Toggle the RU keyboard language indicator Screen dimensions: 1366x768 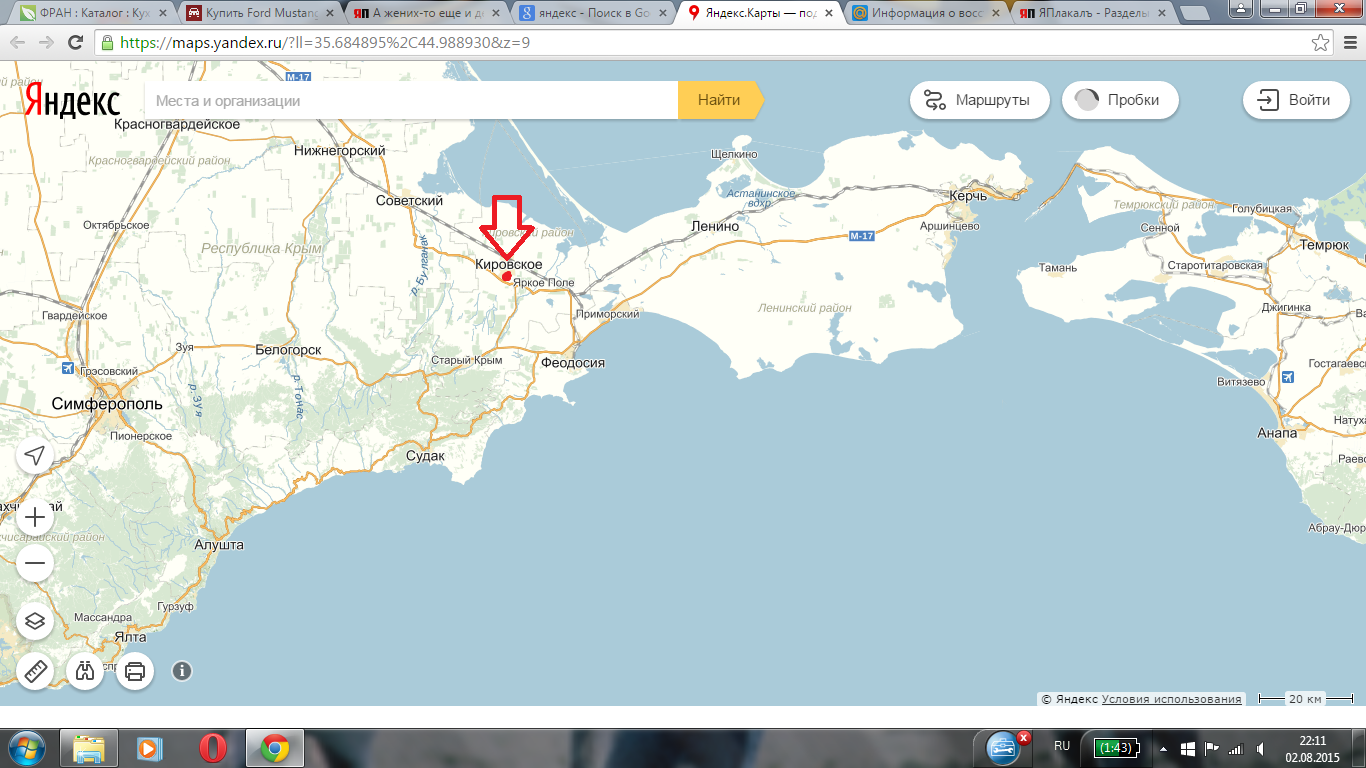(1061, 746)
